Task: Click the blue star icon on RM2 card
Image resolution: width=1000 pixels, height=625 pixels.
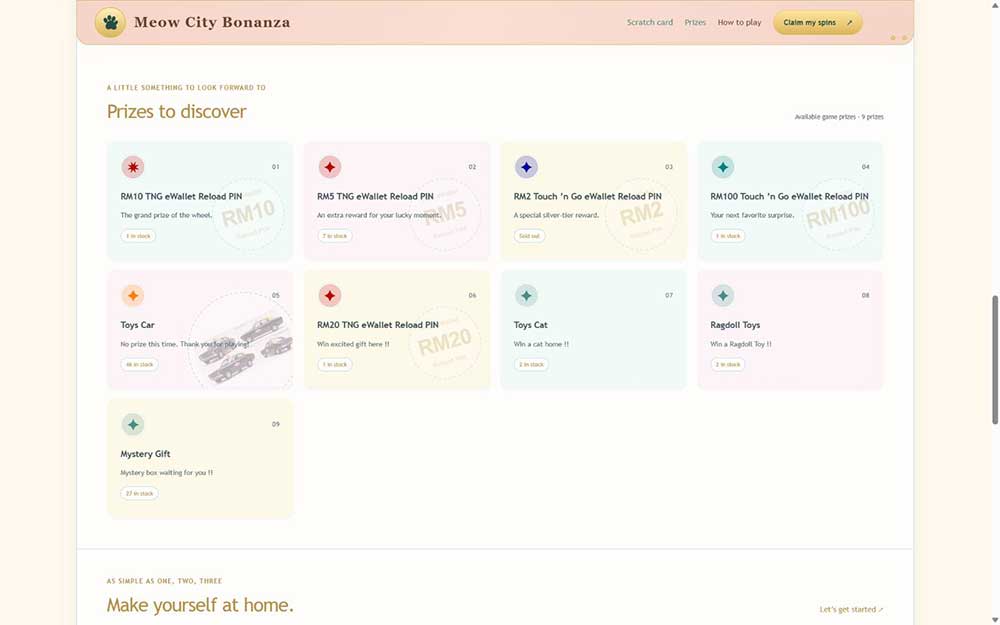Action: 526,167
